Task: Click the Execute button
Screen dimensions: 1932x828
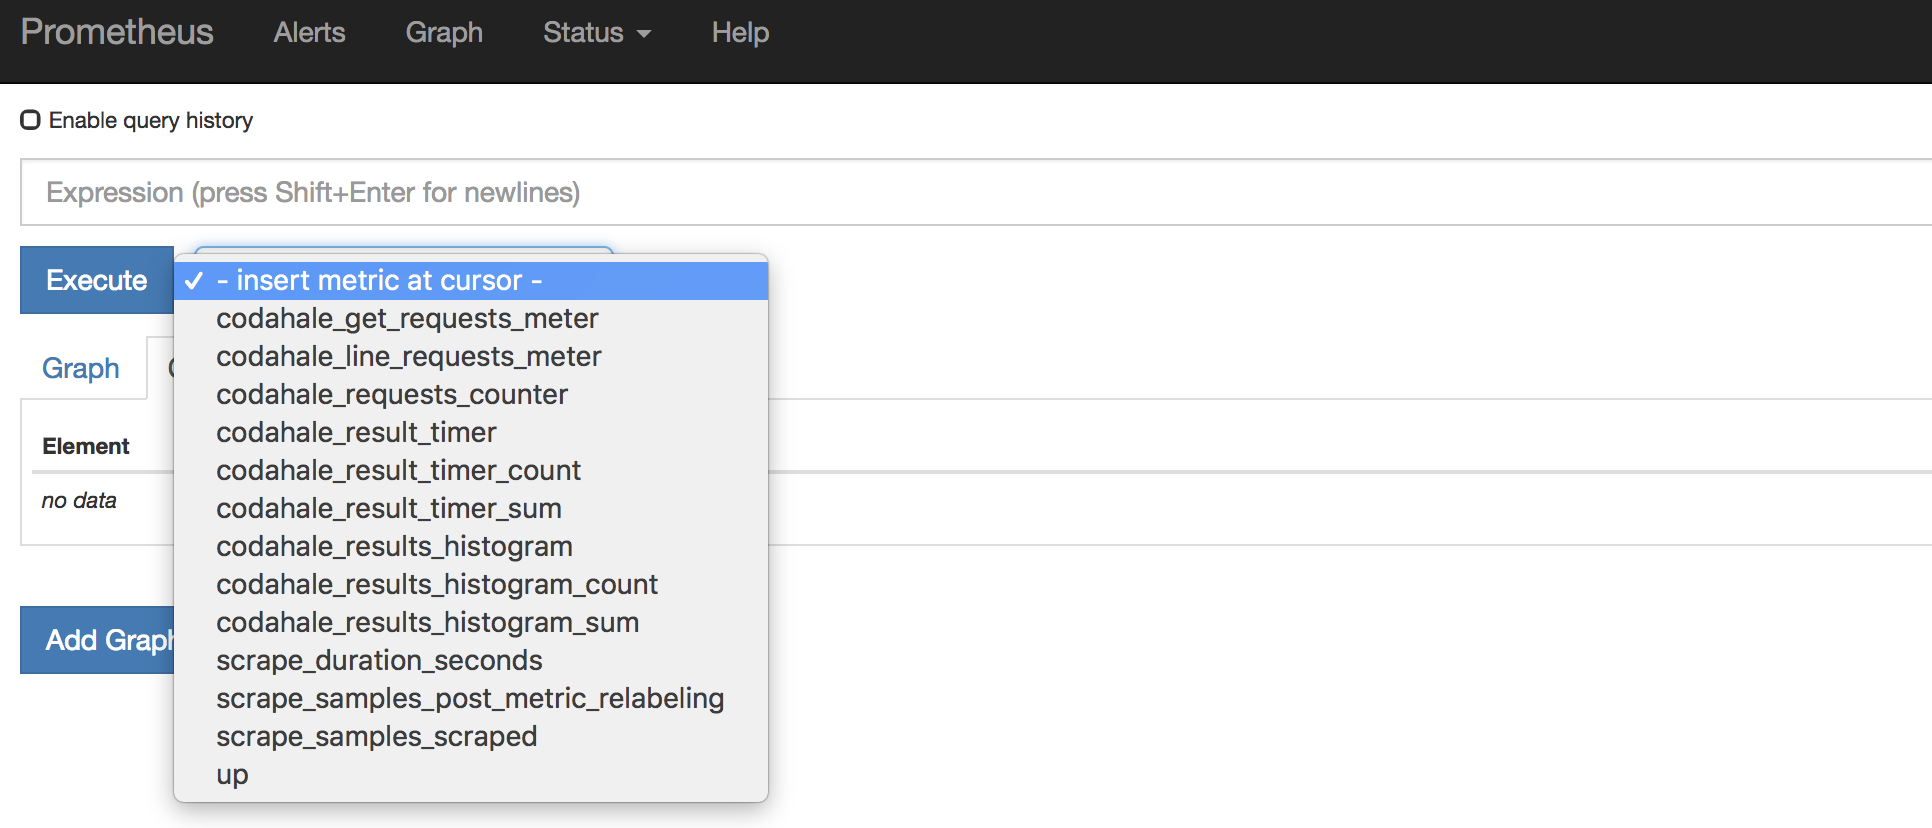Action: point(97,280)
